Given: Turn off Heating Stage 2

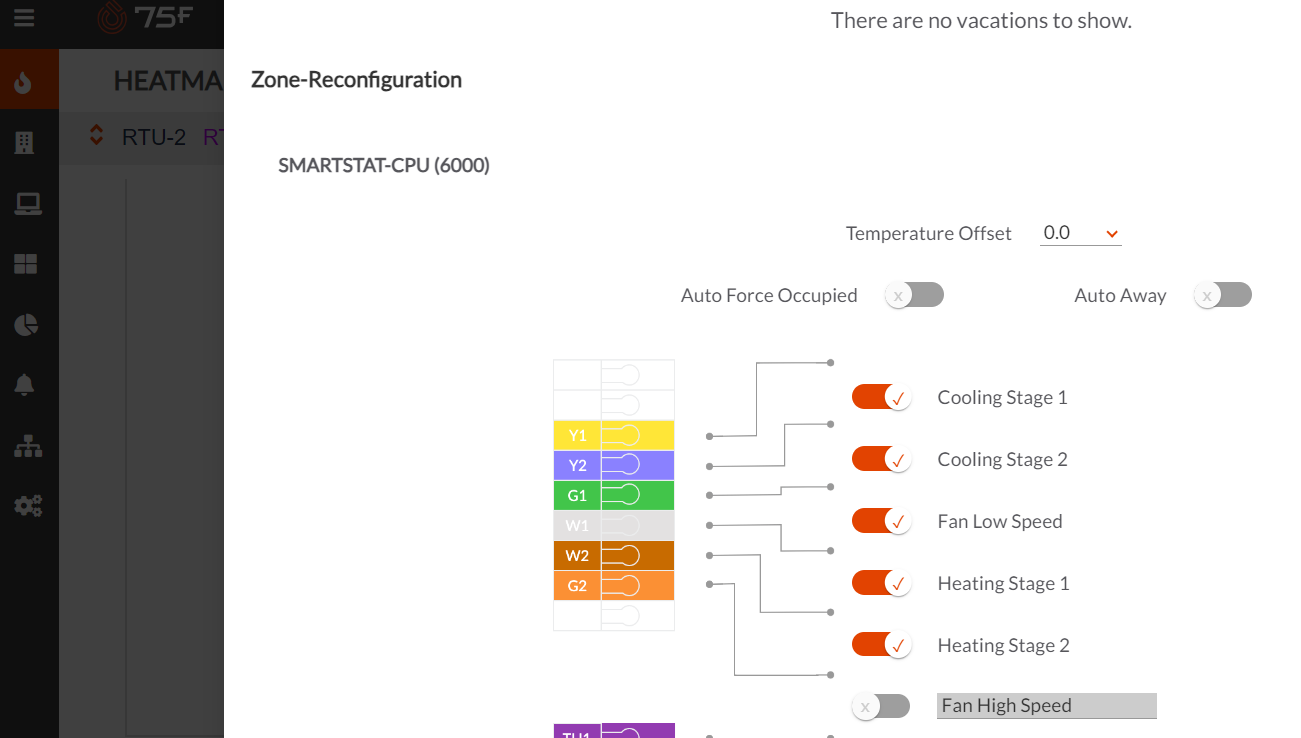Looking at the screenshot, I should [881, 644].
